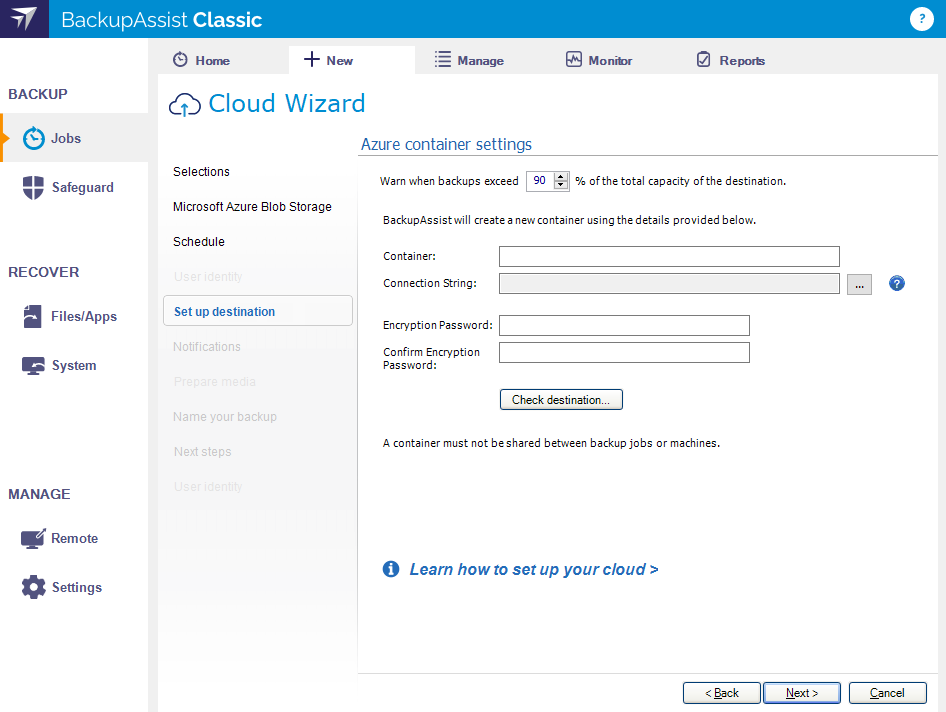
Task: Click the Home tab clock icon
Action: 180,60
